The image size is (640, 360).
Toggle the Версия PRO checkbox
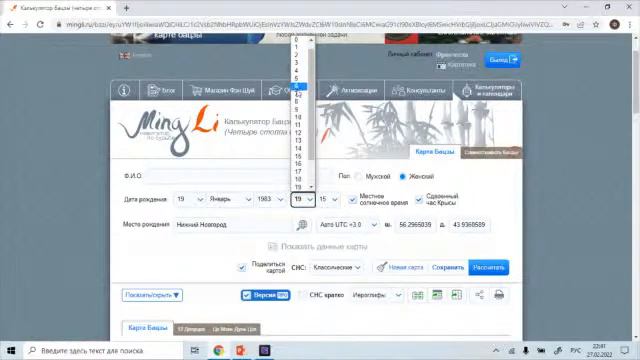[247, 295]
